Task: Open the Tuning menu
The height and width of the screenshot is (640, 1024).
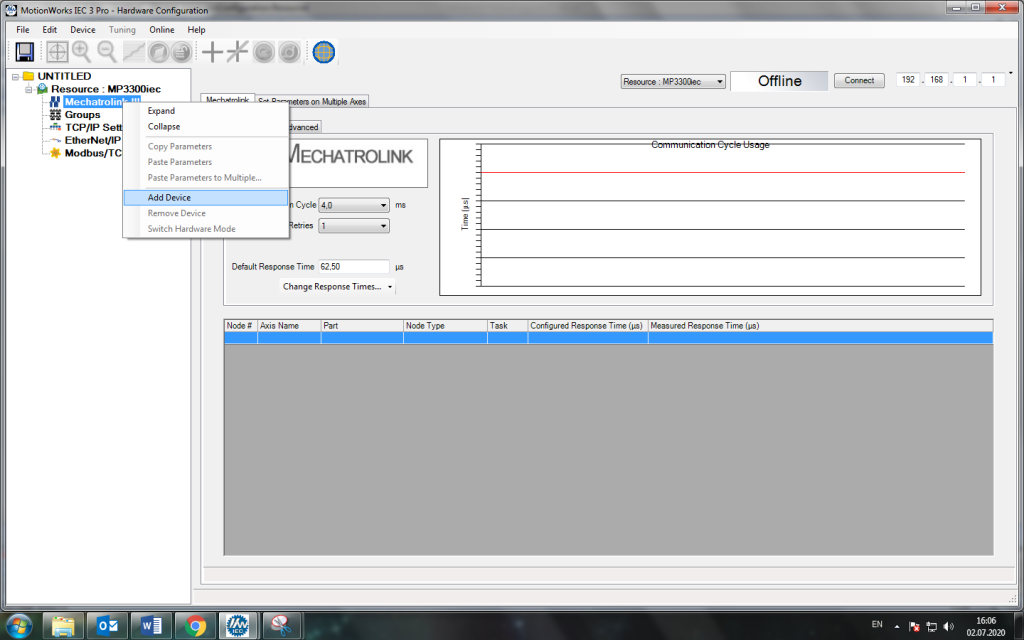Action: (122, 29)
